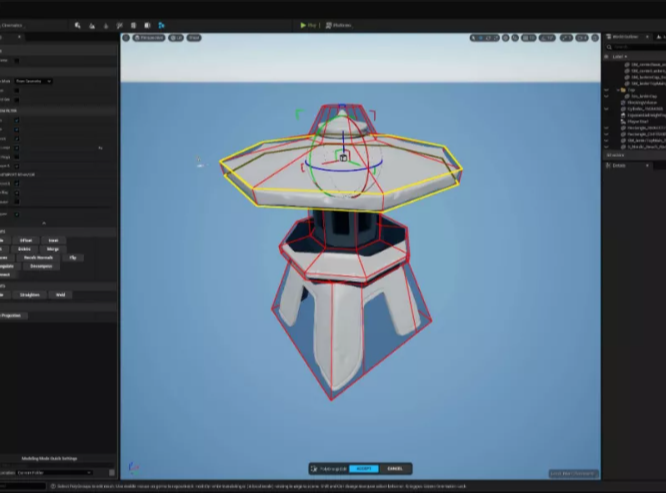Switch to Brush Editing mode icon

tap(147, 25)
